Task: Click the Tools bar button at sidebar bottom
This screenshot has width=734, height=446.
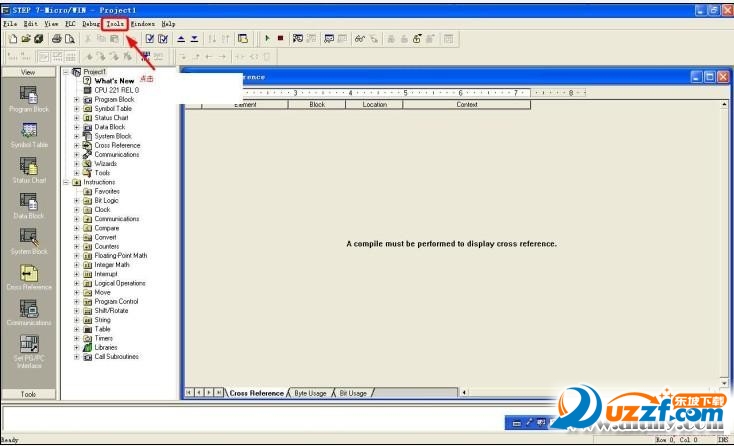Action: pyautogui.click(x=28, y=394)
